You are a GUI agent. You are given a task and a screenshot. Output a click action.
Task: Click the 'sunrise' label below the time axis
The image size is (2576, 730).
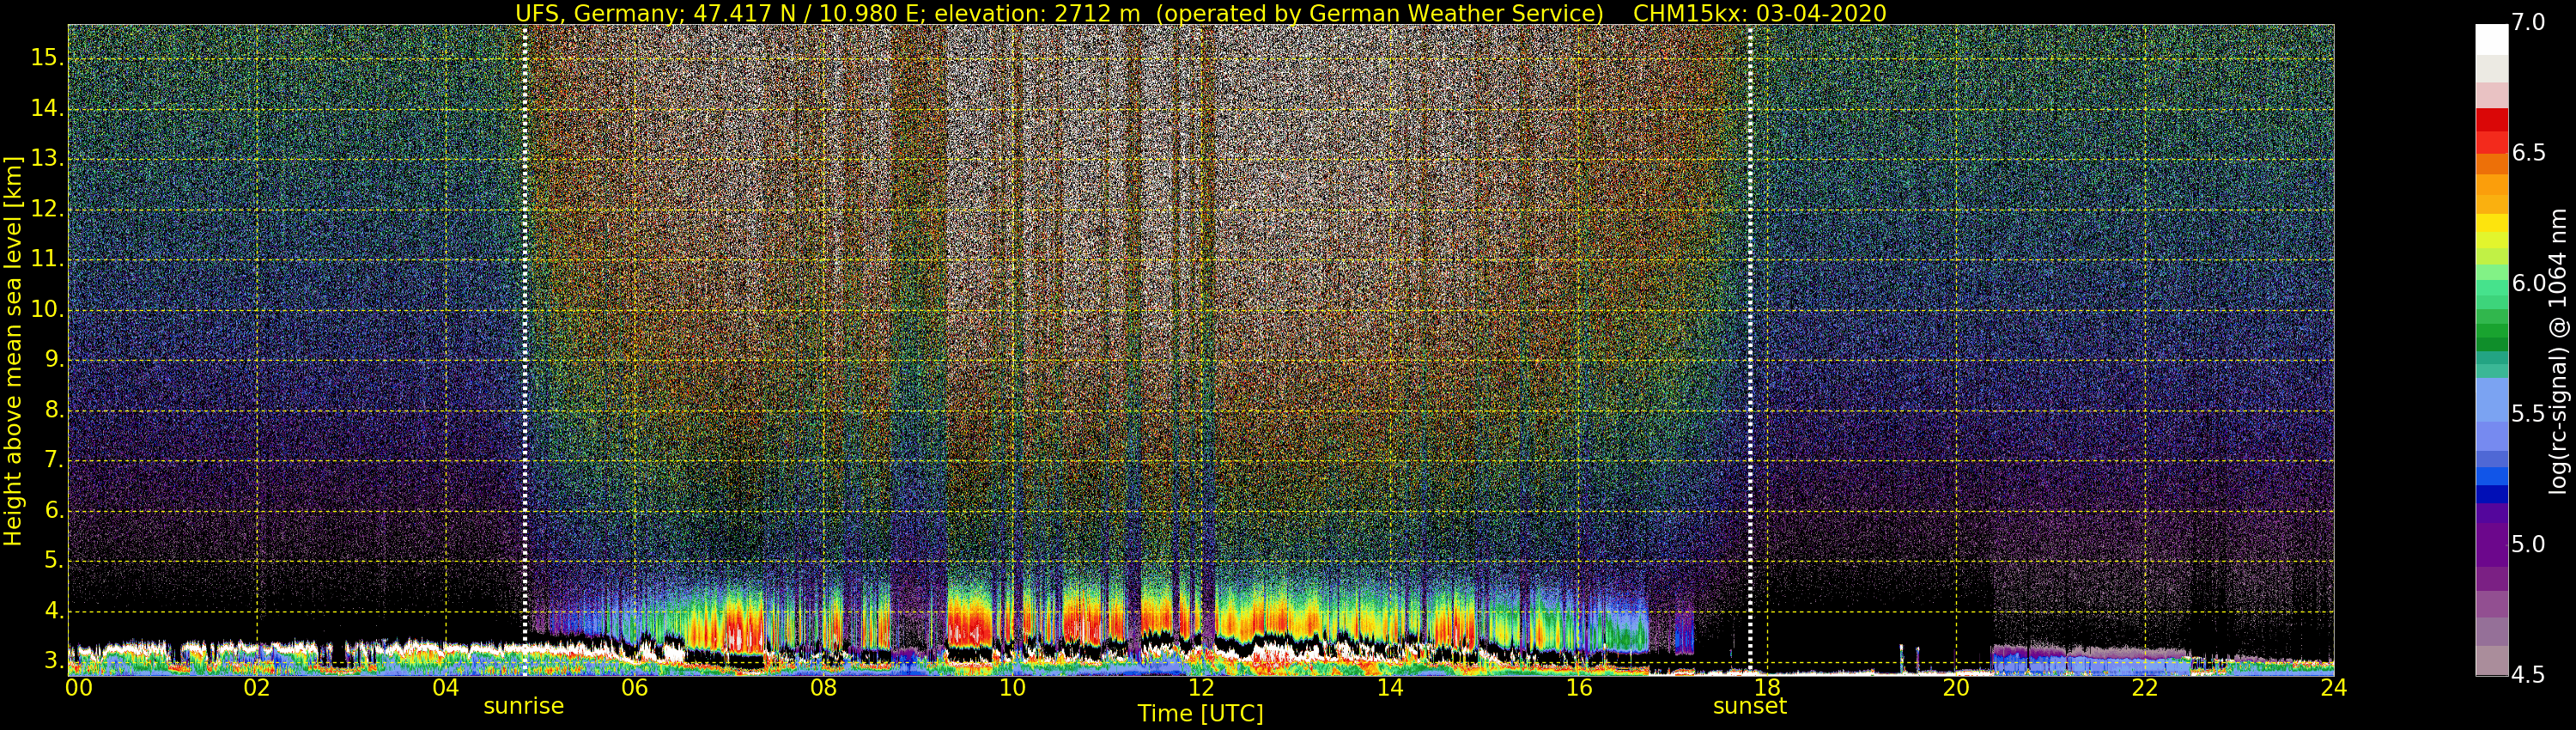[x=523, y=706]
